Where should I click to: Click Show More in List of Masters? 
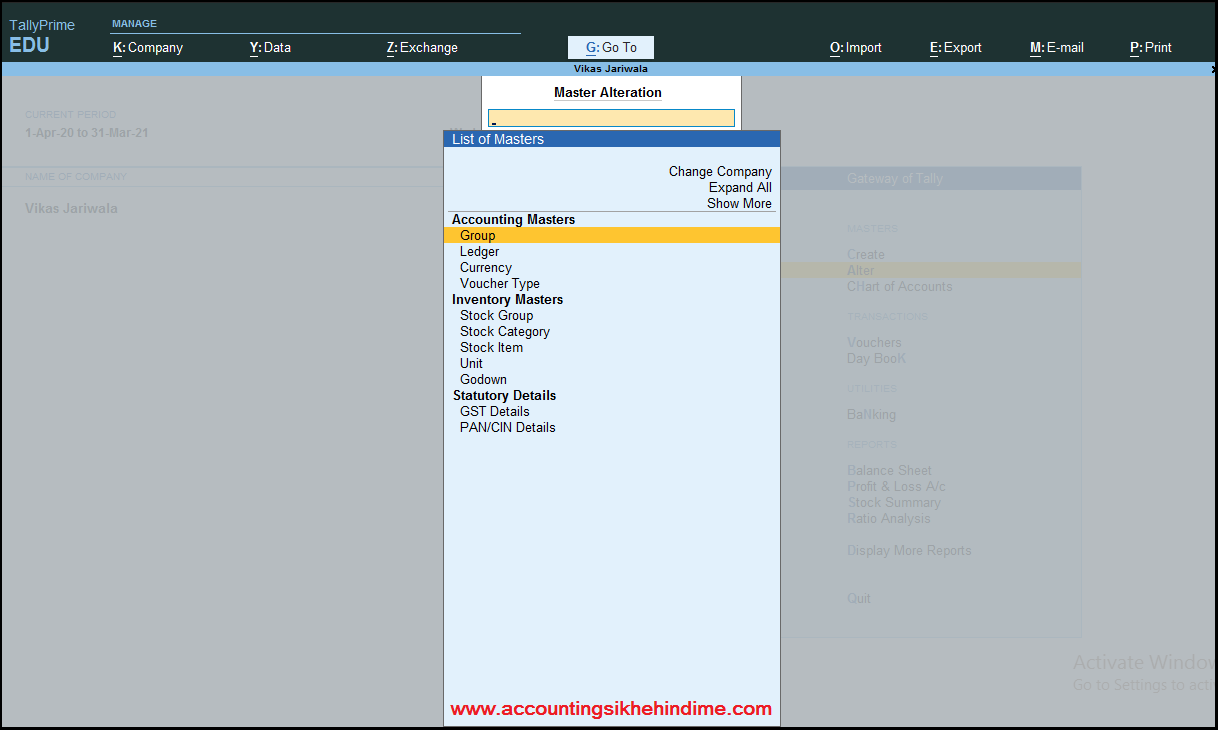(739, 203)
